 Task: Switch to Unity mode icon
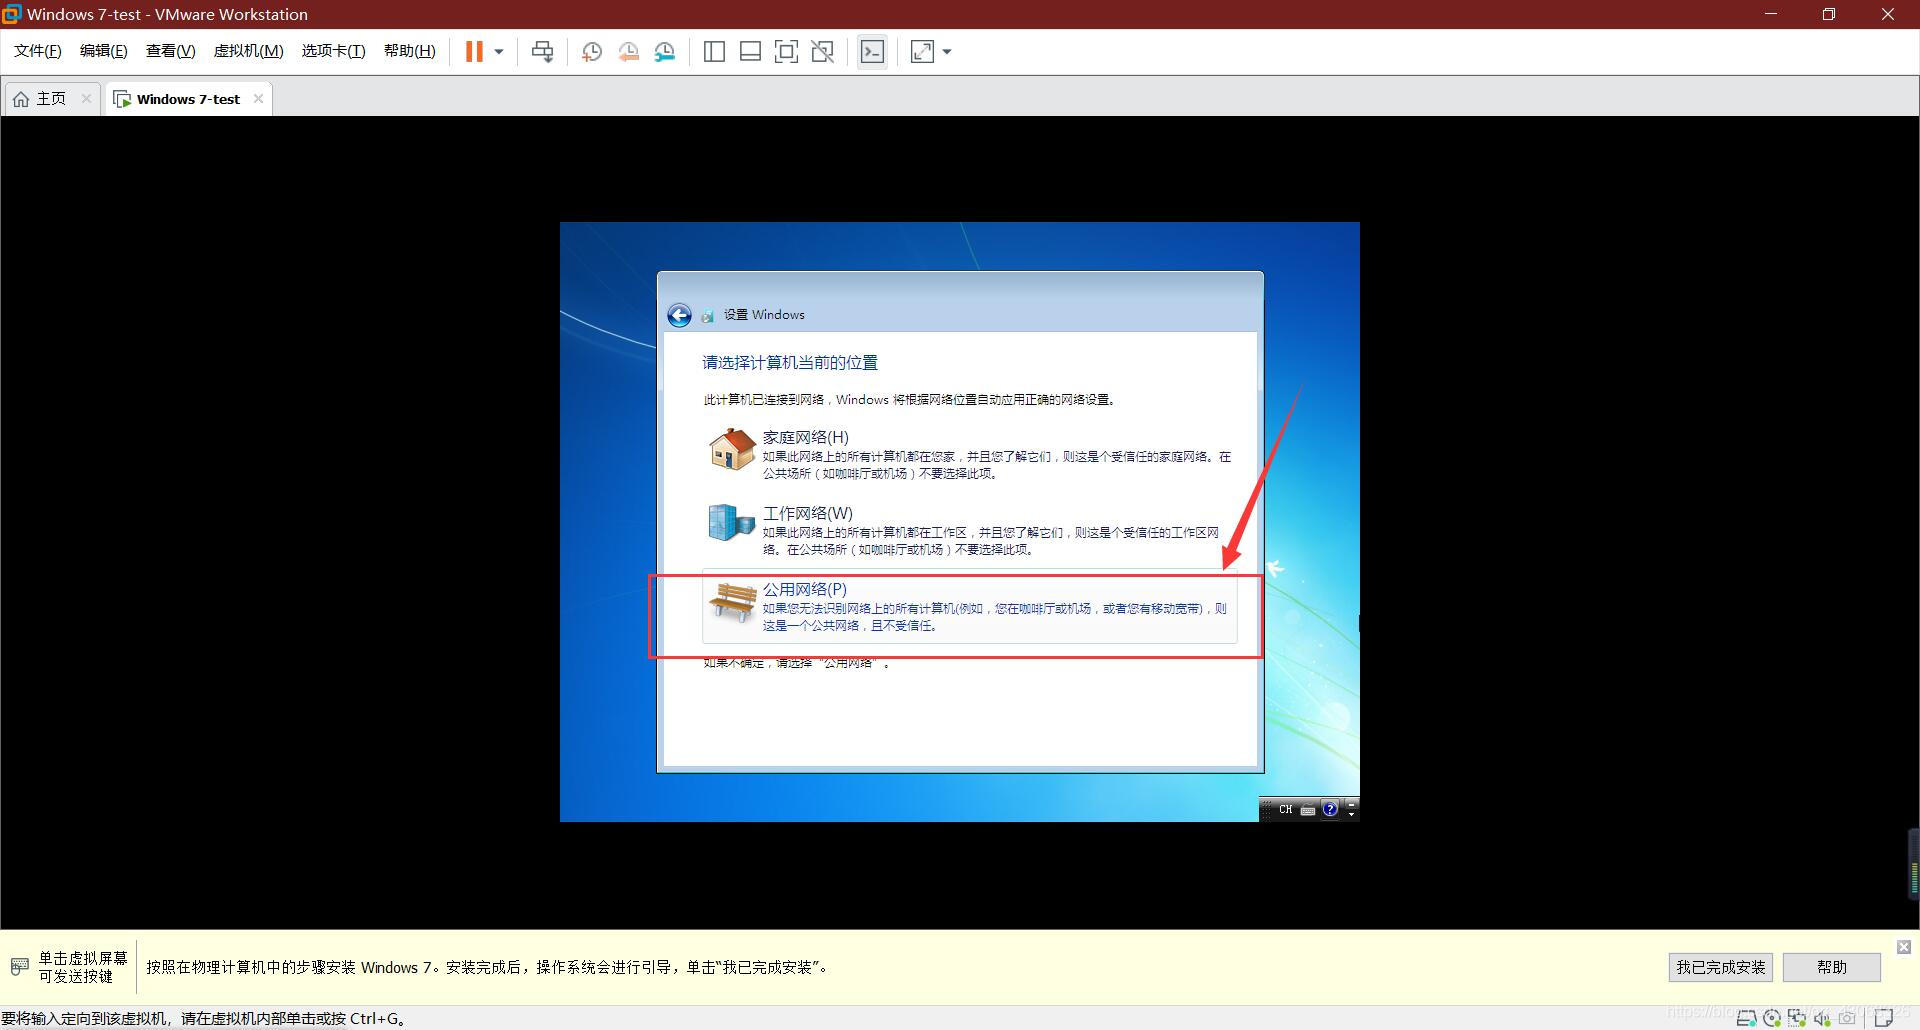(x=822, y=51)
